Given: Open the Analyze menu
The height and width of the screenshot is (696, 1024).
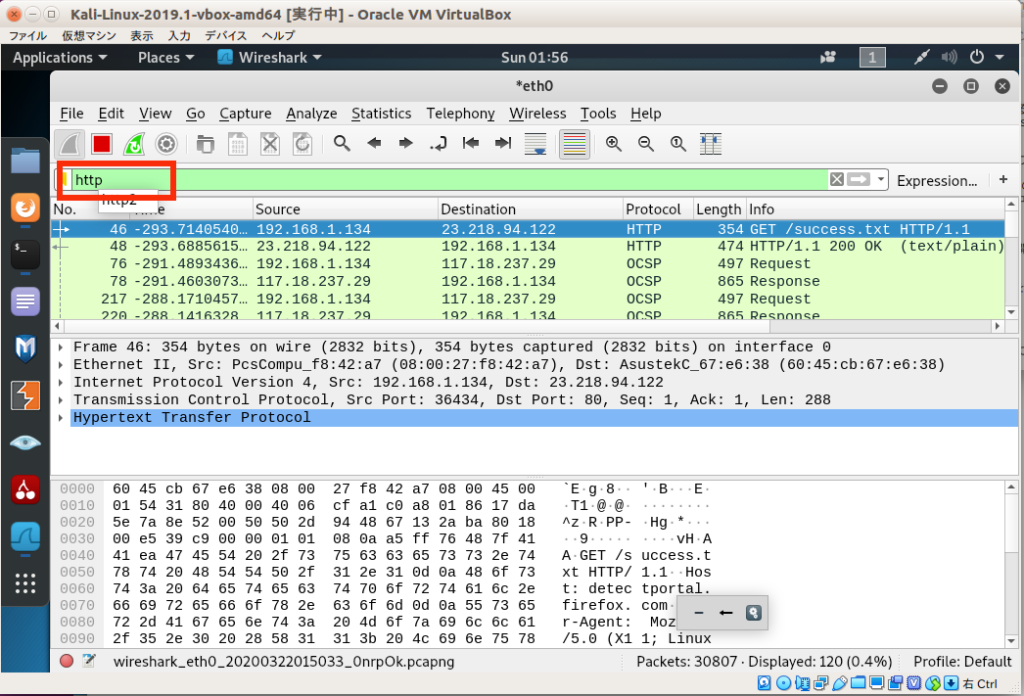Looking at the screenshot, I should [x=311, y=113].
